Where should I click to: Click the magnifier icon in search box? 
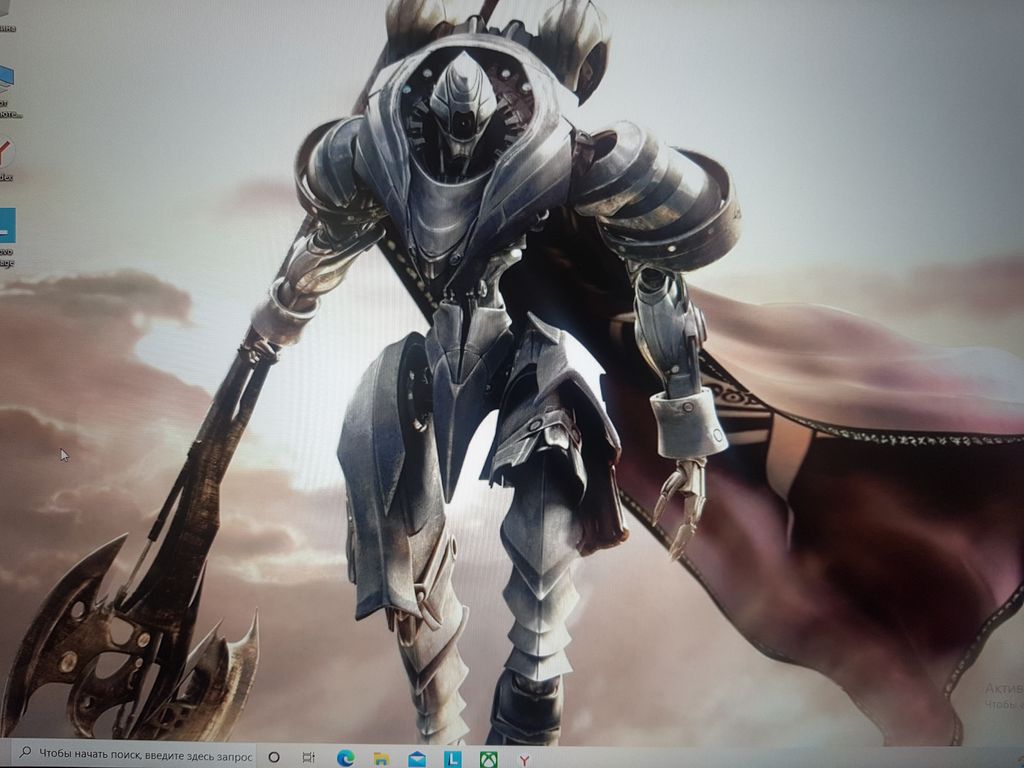click(x=25, y=752)
